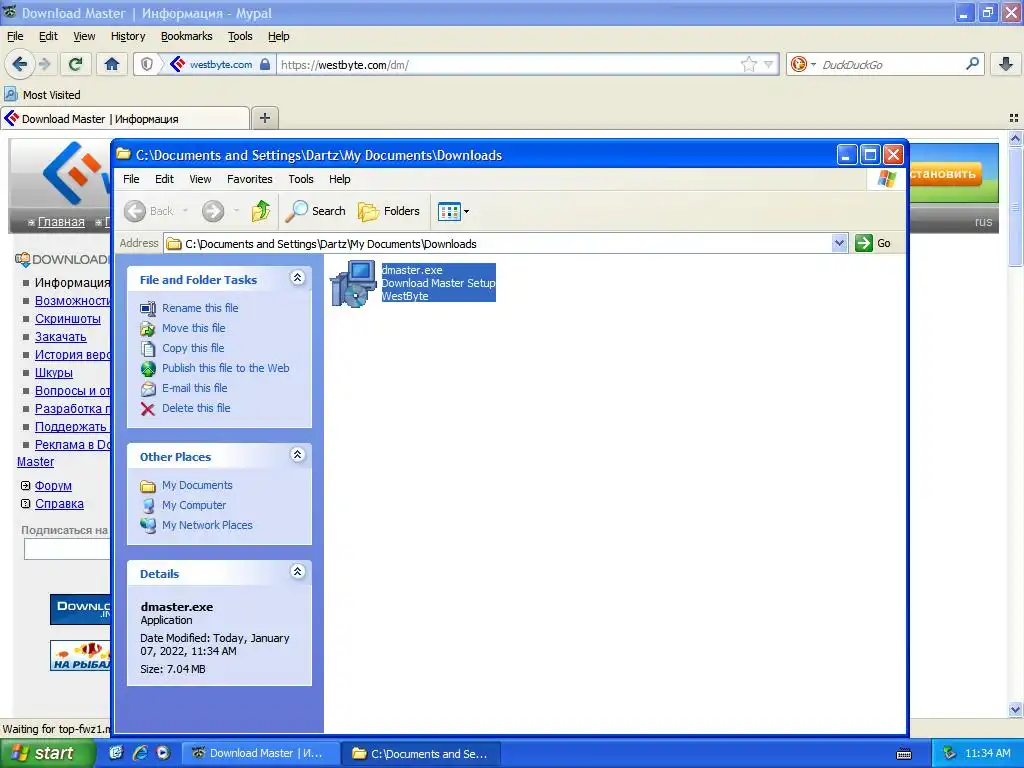The image size is (1024, 768).
Task: Open the browser URL bar history dropdown
Action: [x=769, y=64]
